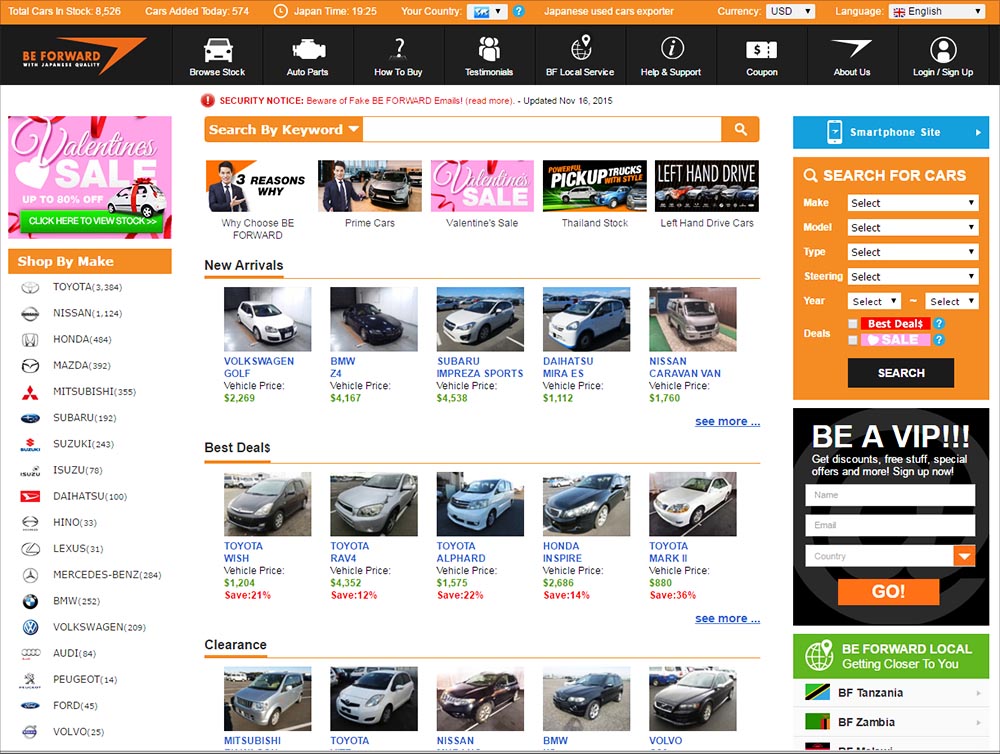Viewport: 1000px width, 754px height.
Task: Click the Mazda logo in Shop By Make
Action: 30,366
